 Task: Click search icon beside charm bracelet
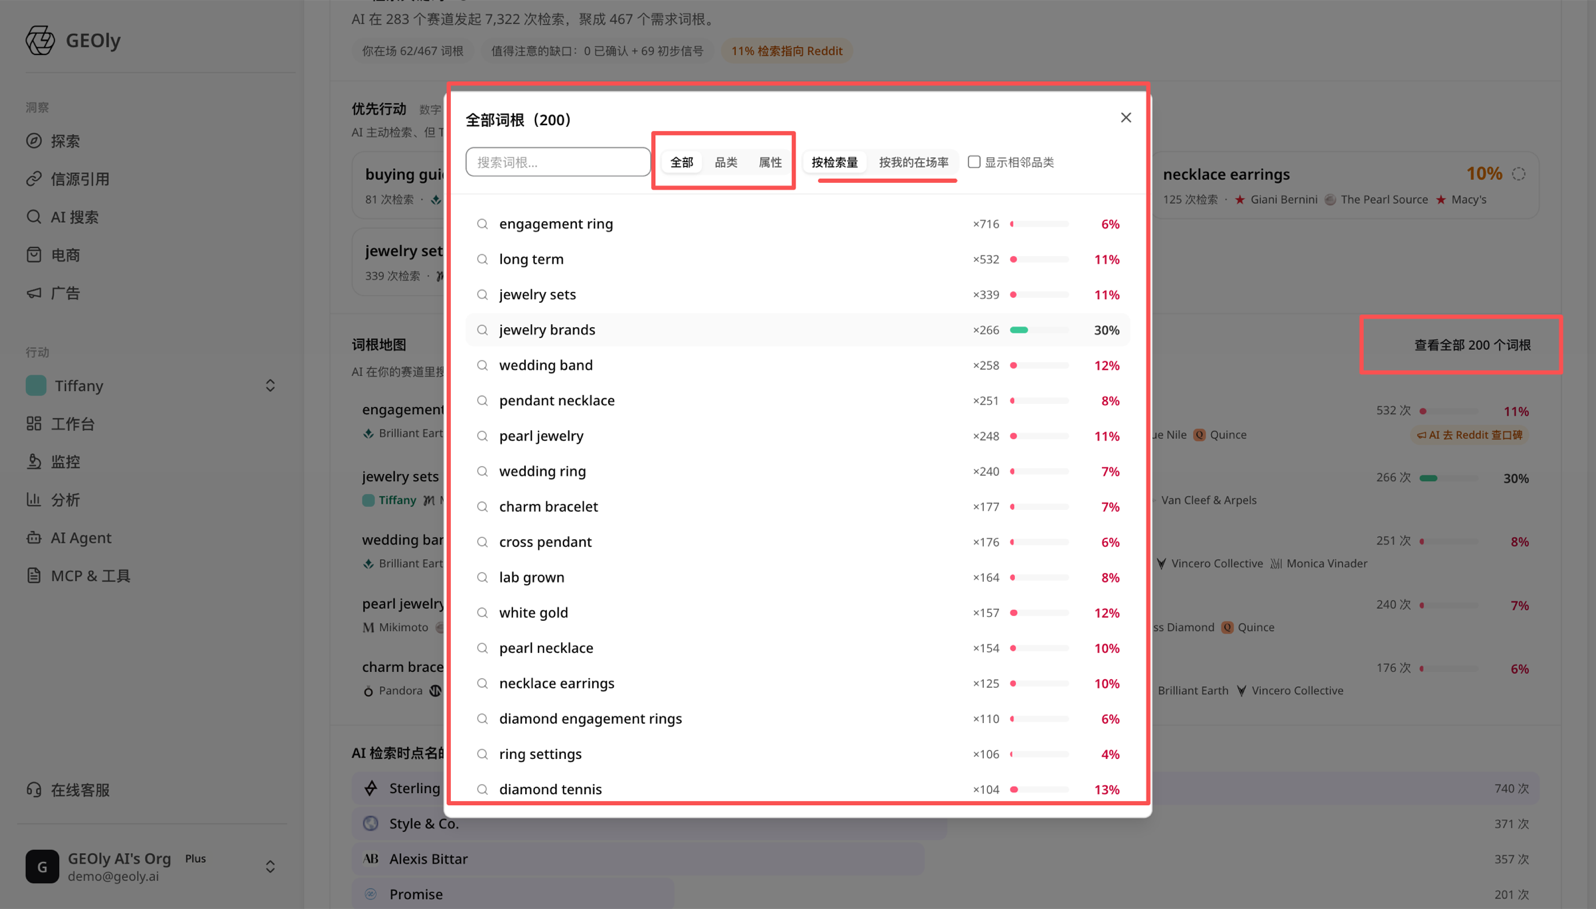[482, 507]
